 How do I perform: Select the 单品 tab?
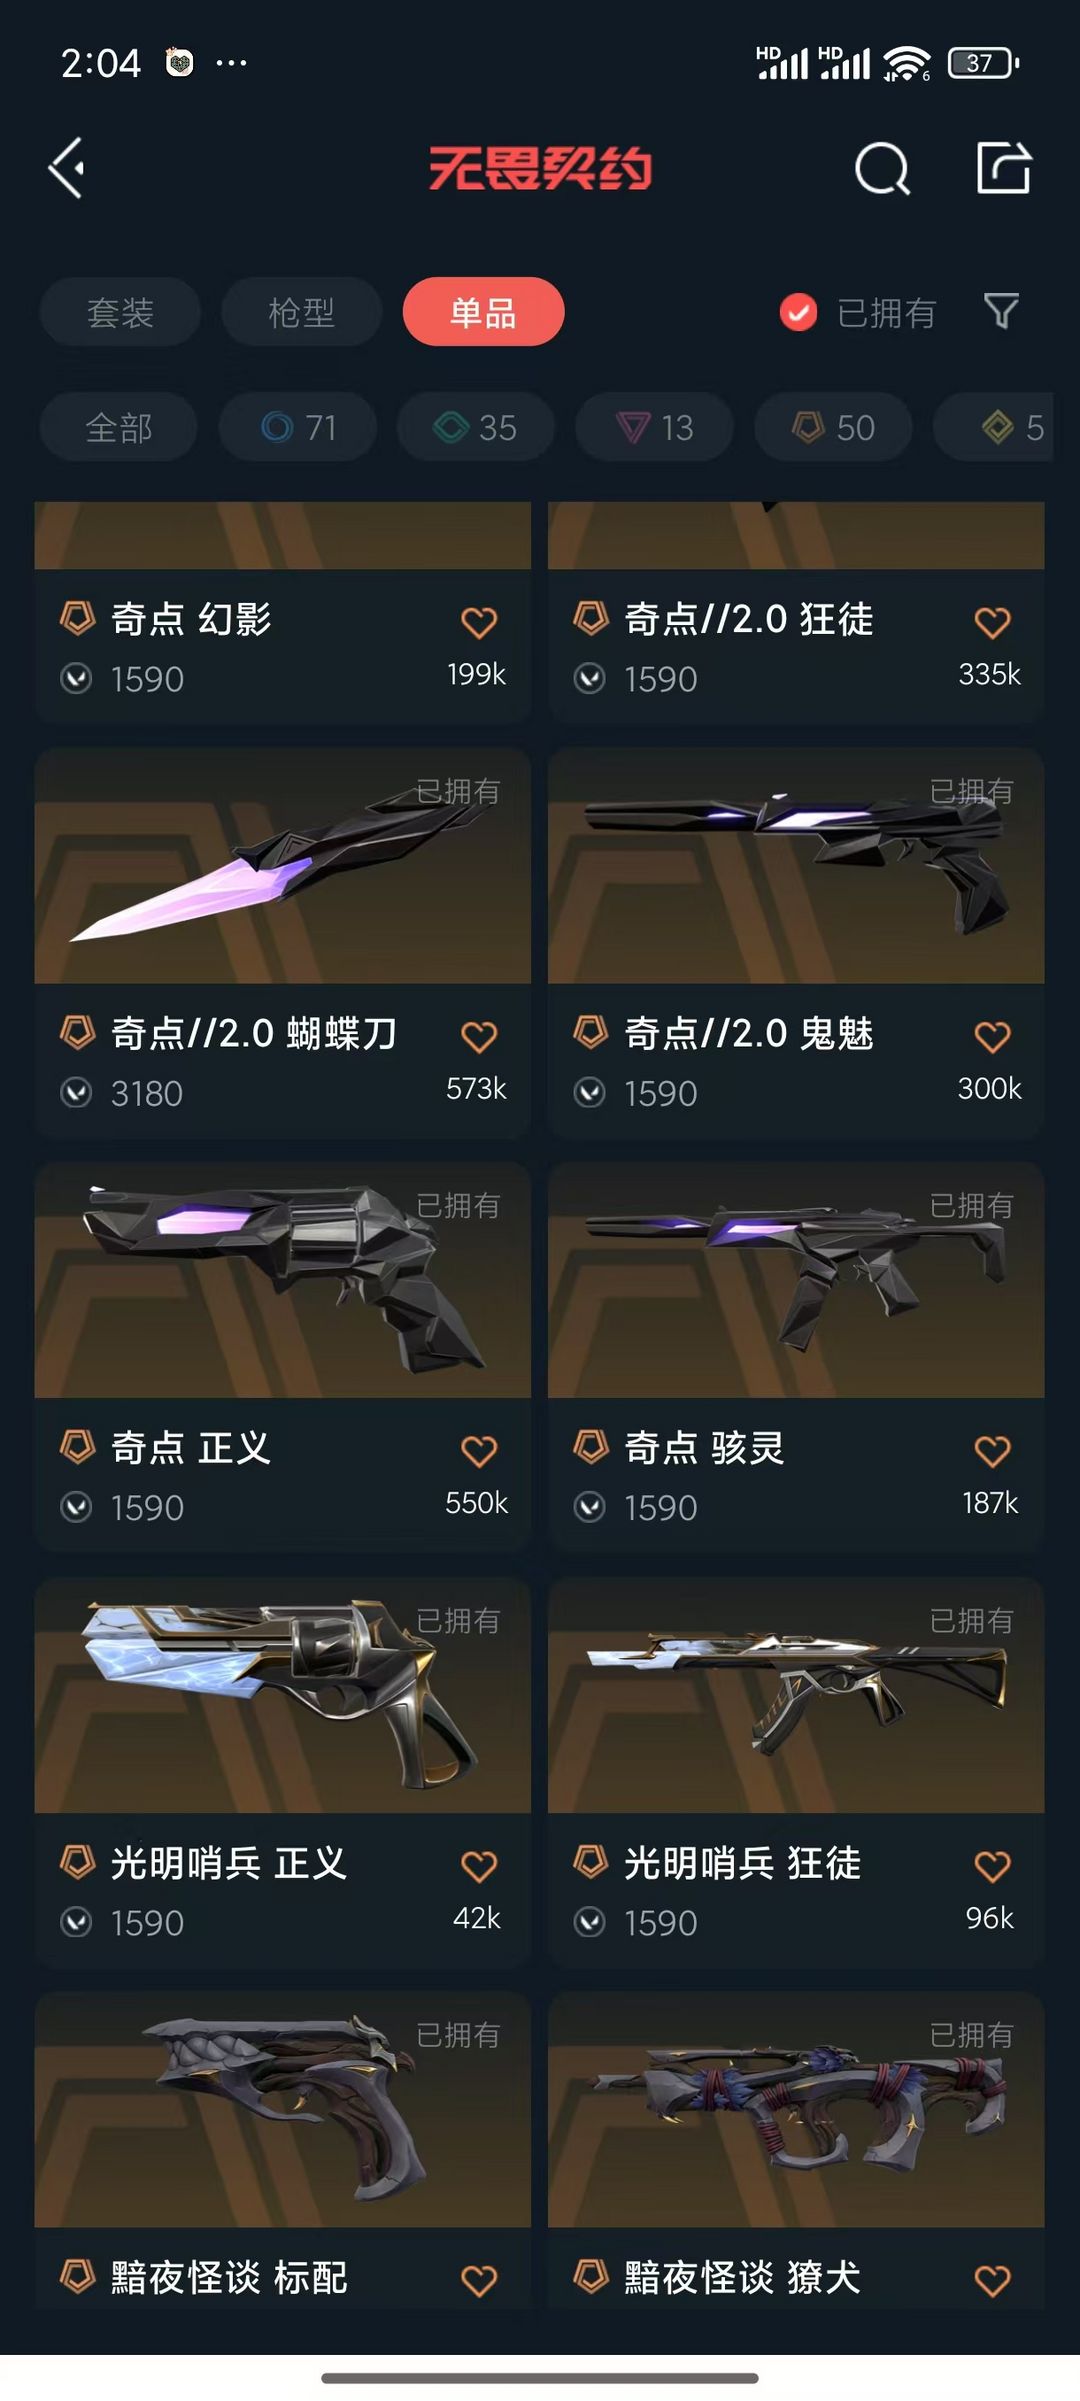tap(483, 312)
